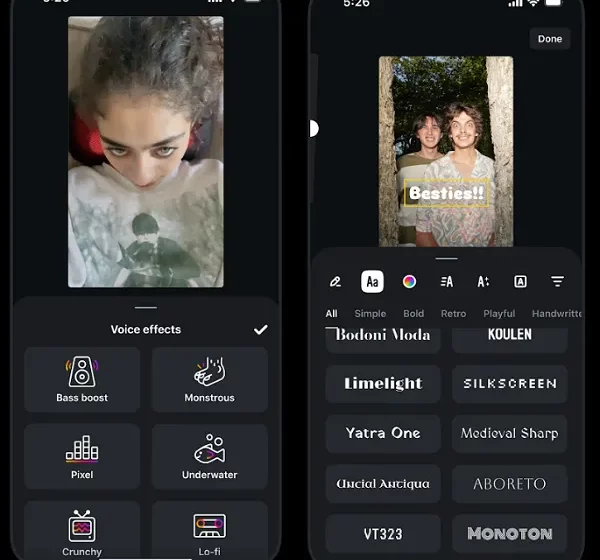600x560 pixels.
Task: Choose the Monstrous voice effect
Action: [209, 378]
